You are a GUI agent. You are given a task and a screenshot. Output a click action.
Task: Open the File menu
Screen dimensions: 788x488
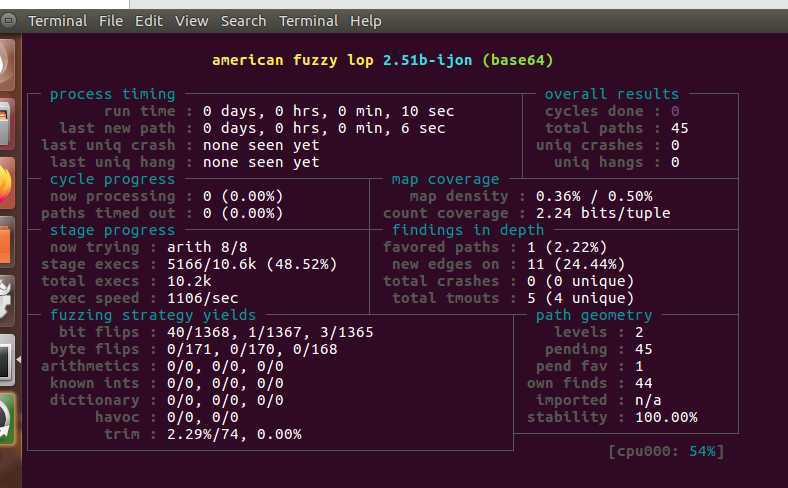pos(111,21)
